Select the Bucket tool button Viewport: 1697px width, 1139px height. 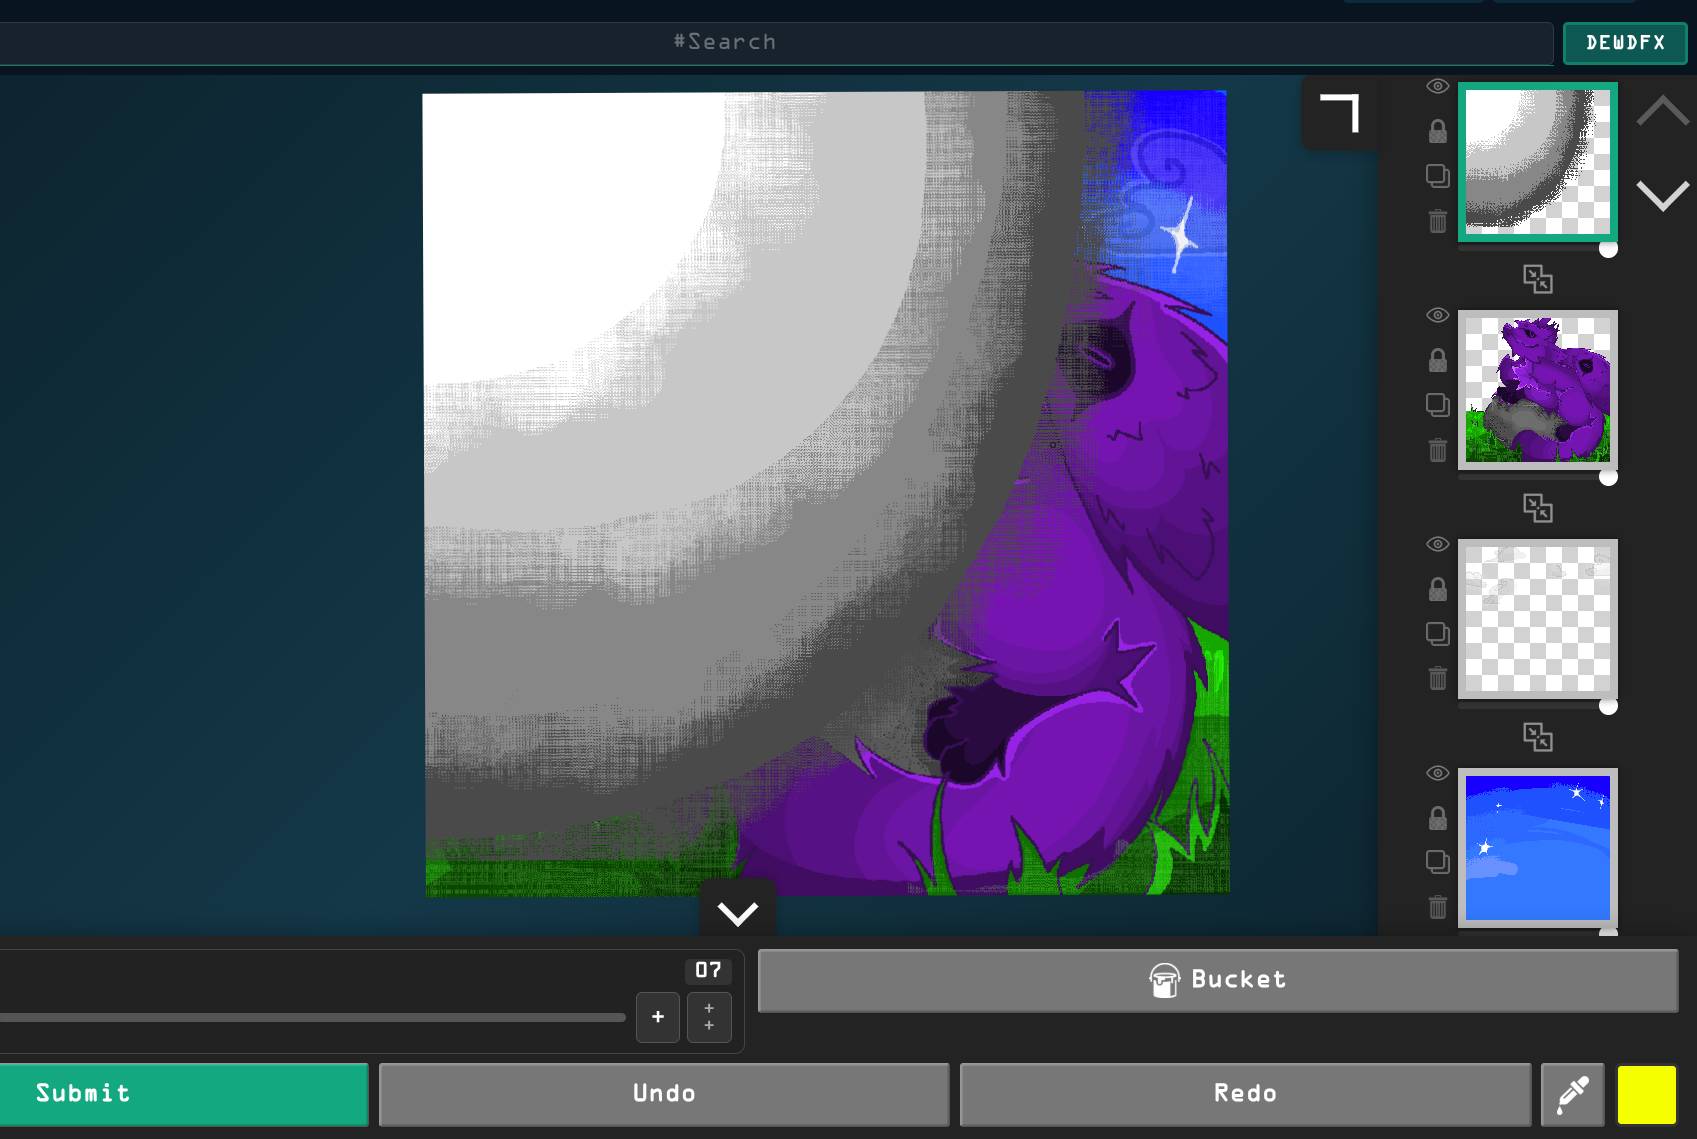[1218, 980]
